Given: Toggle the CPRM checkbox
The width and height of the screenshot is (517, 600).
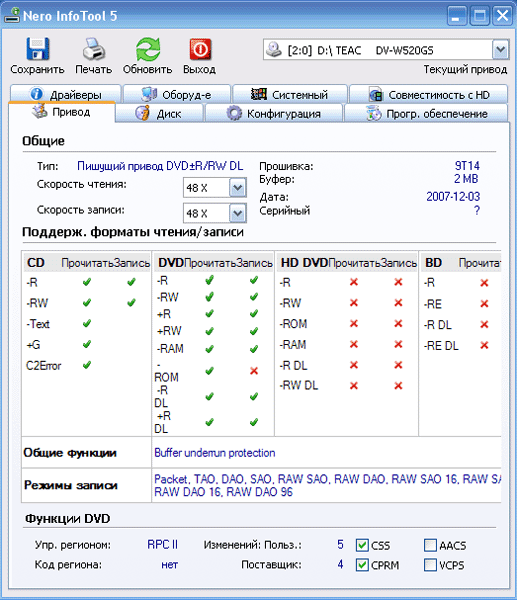Looking at the screenshot, I should pos(362,565).
